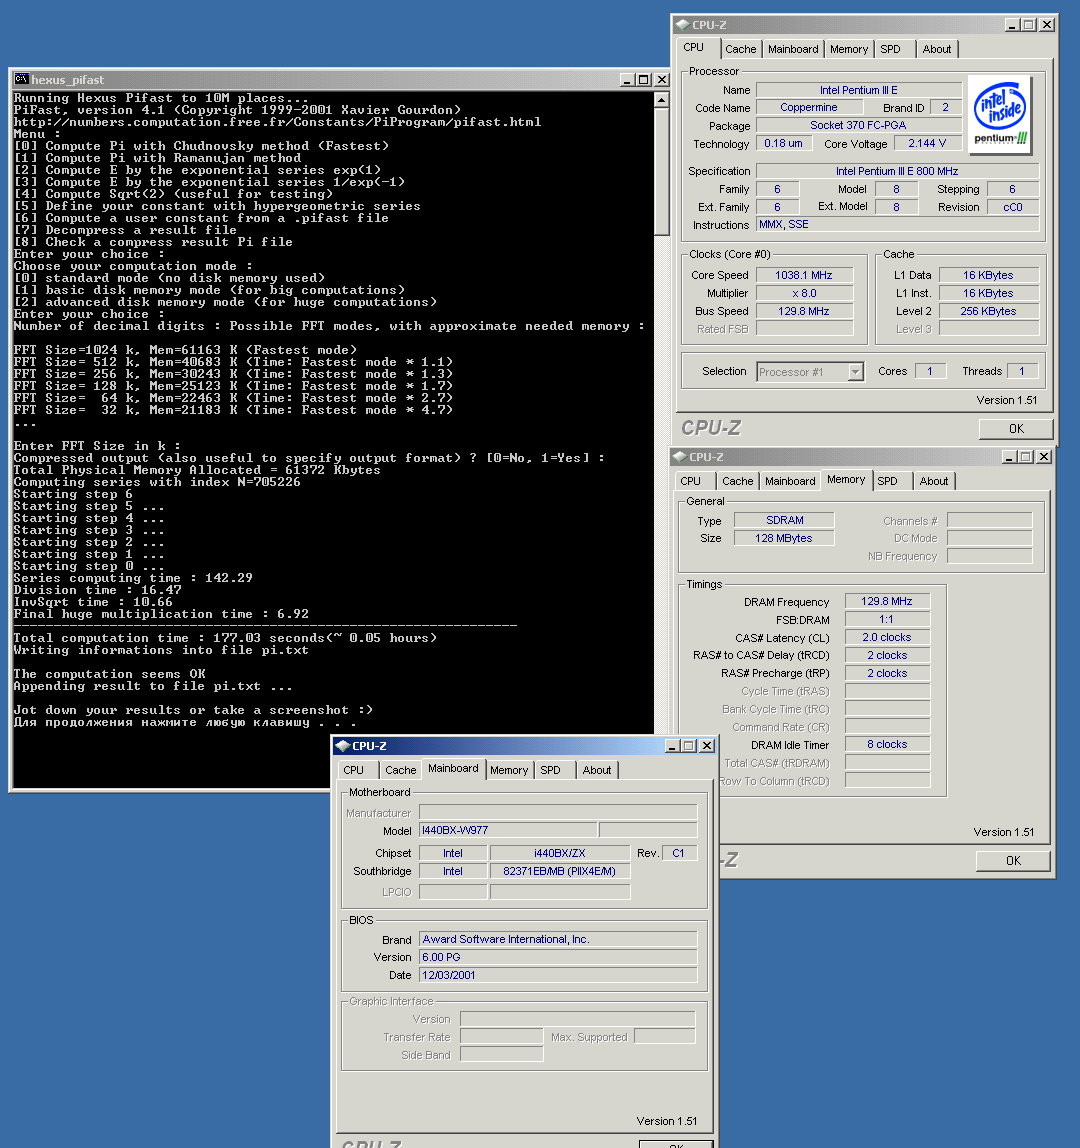This screenshot has height=1148, width=1080.
Task: Click the console scrollbar up arrow
Action: 661,100
